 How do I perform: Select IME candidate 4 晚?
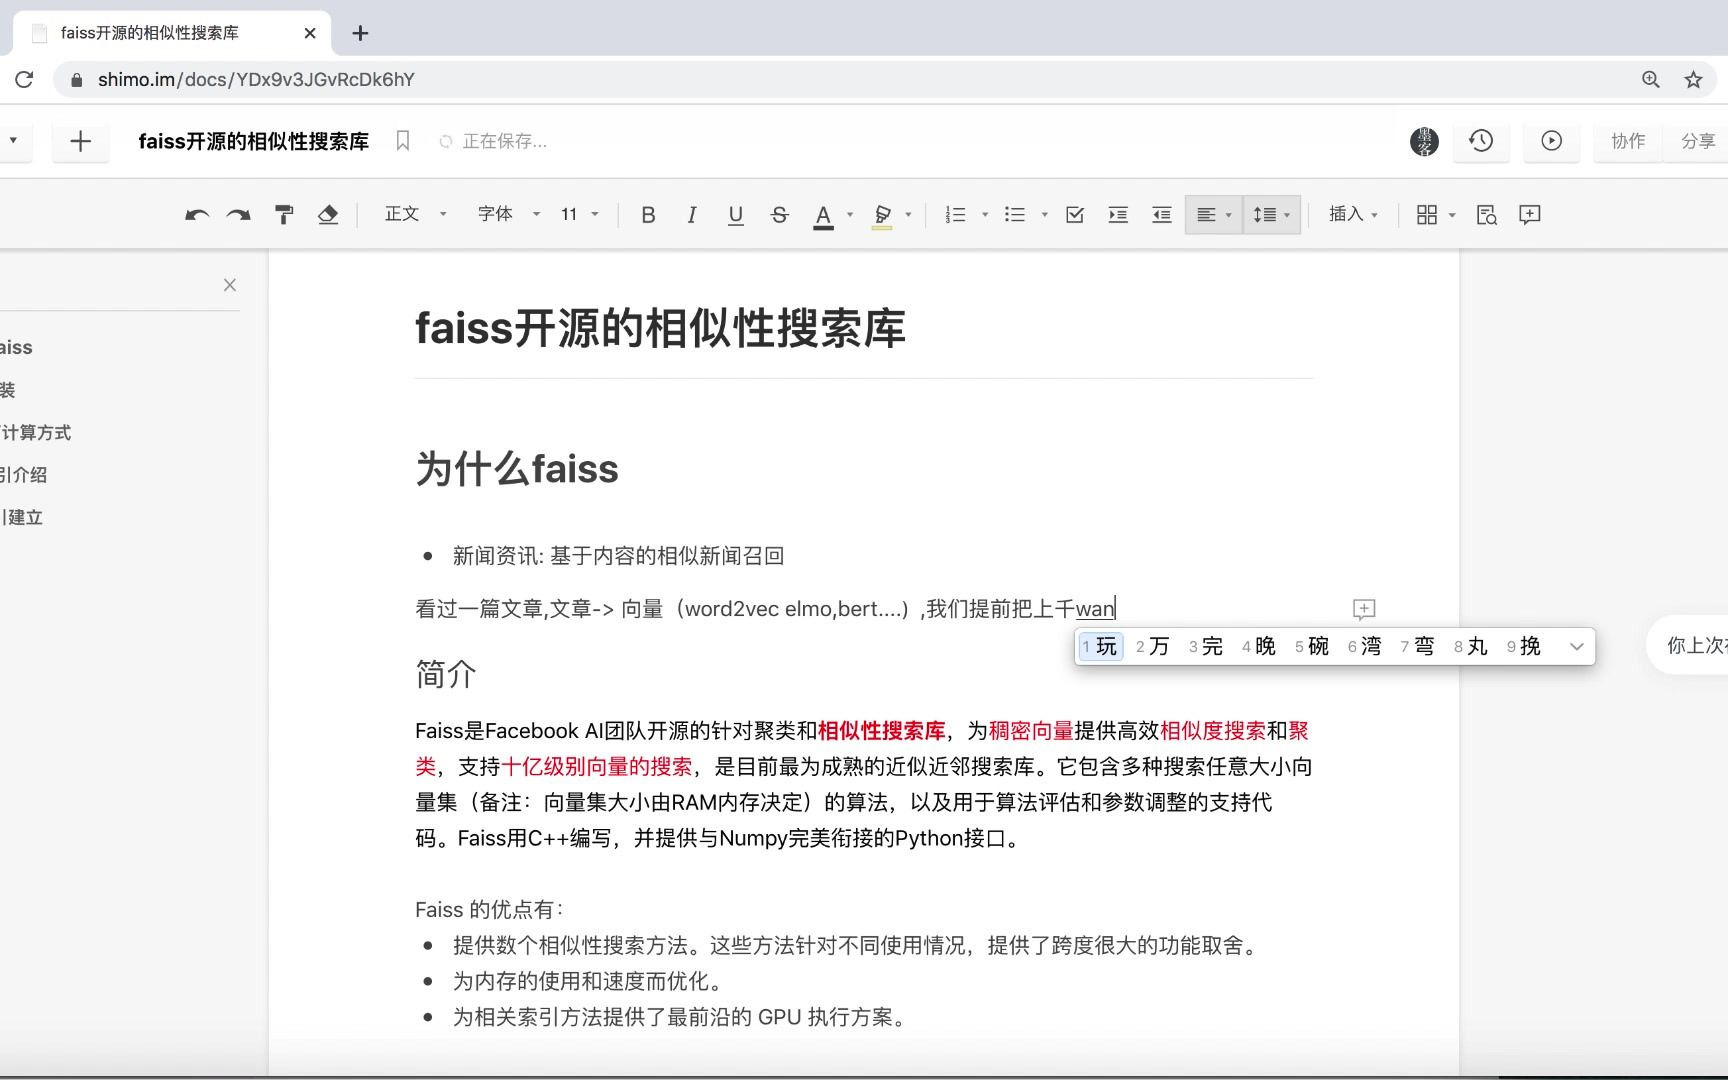point(1259,646)
